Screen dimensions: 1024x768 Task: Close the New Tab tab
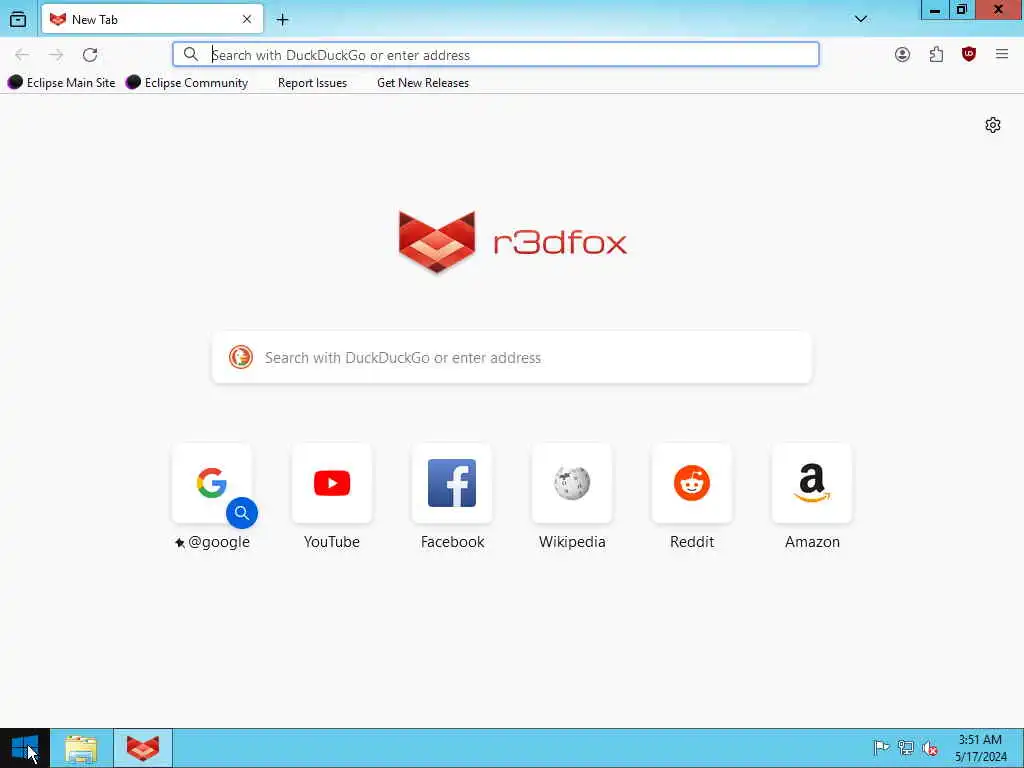247,20
